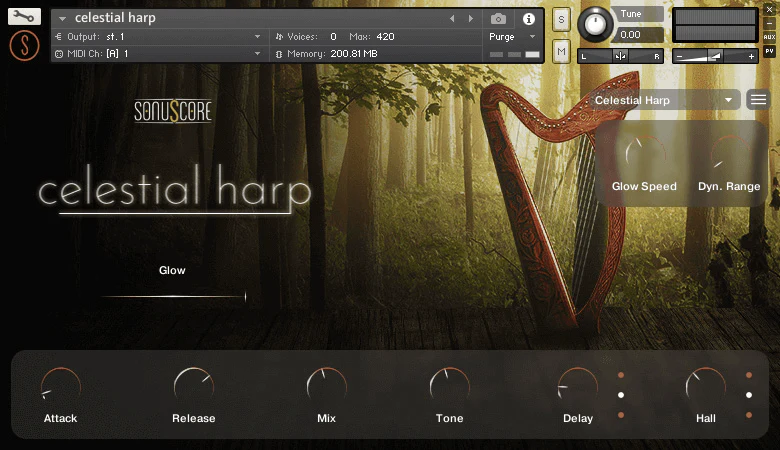This screenshot has height=450, width=780.
Task: Click the Tune knob
Action: pos(595,24)
